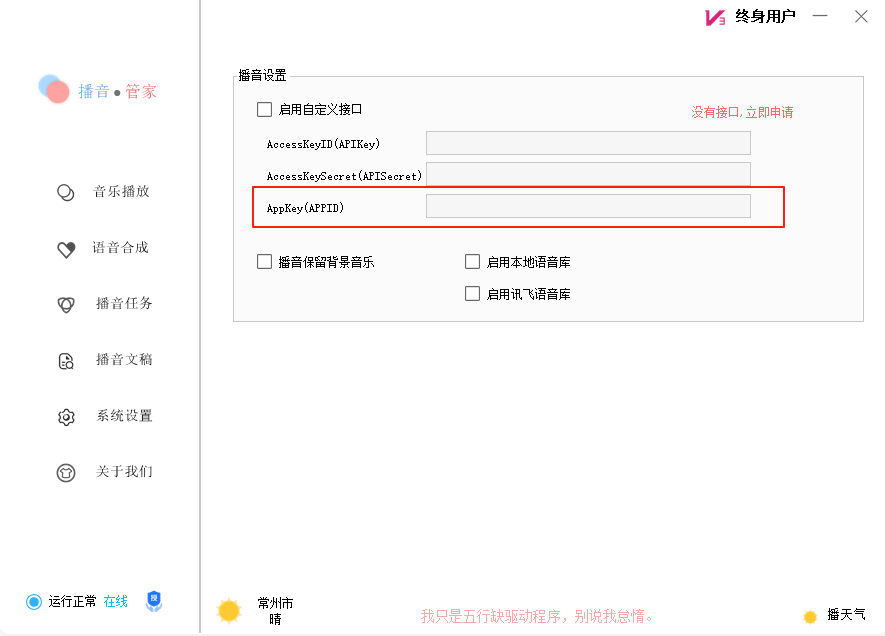Click the 播音设置 group title
885x636 pixels.
coord(262,76)
